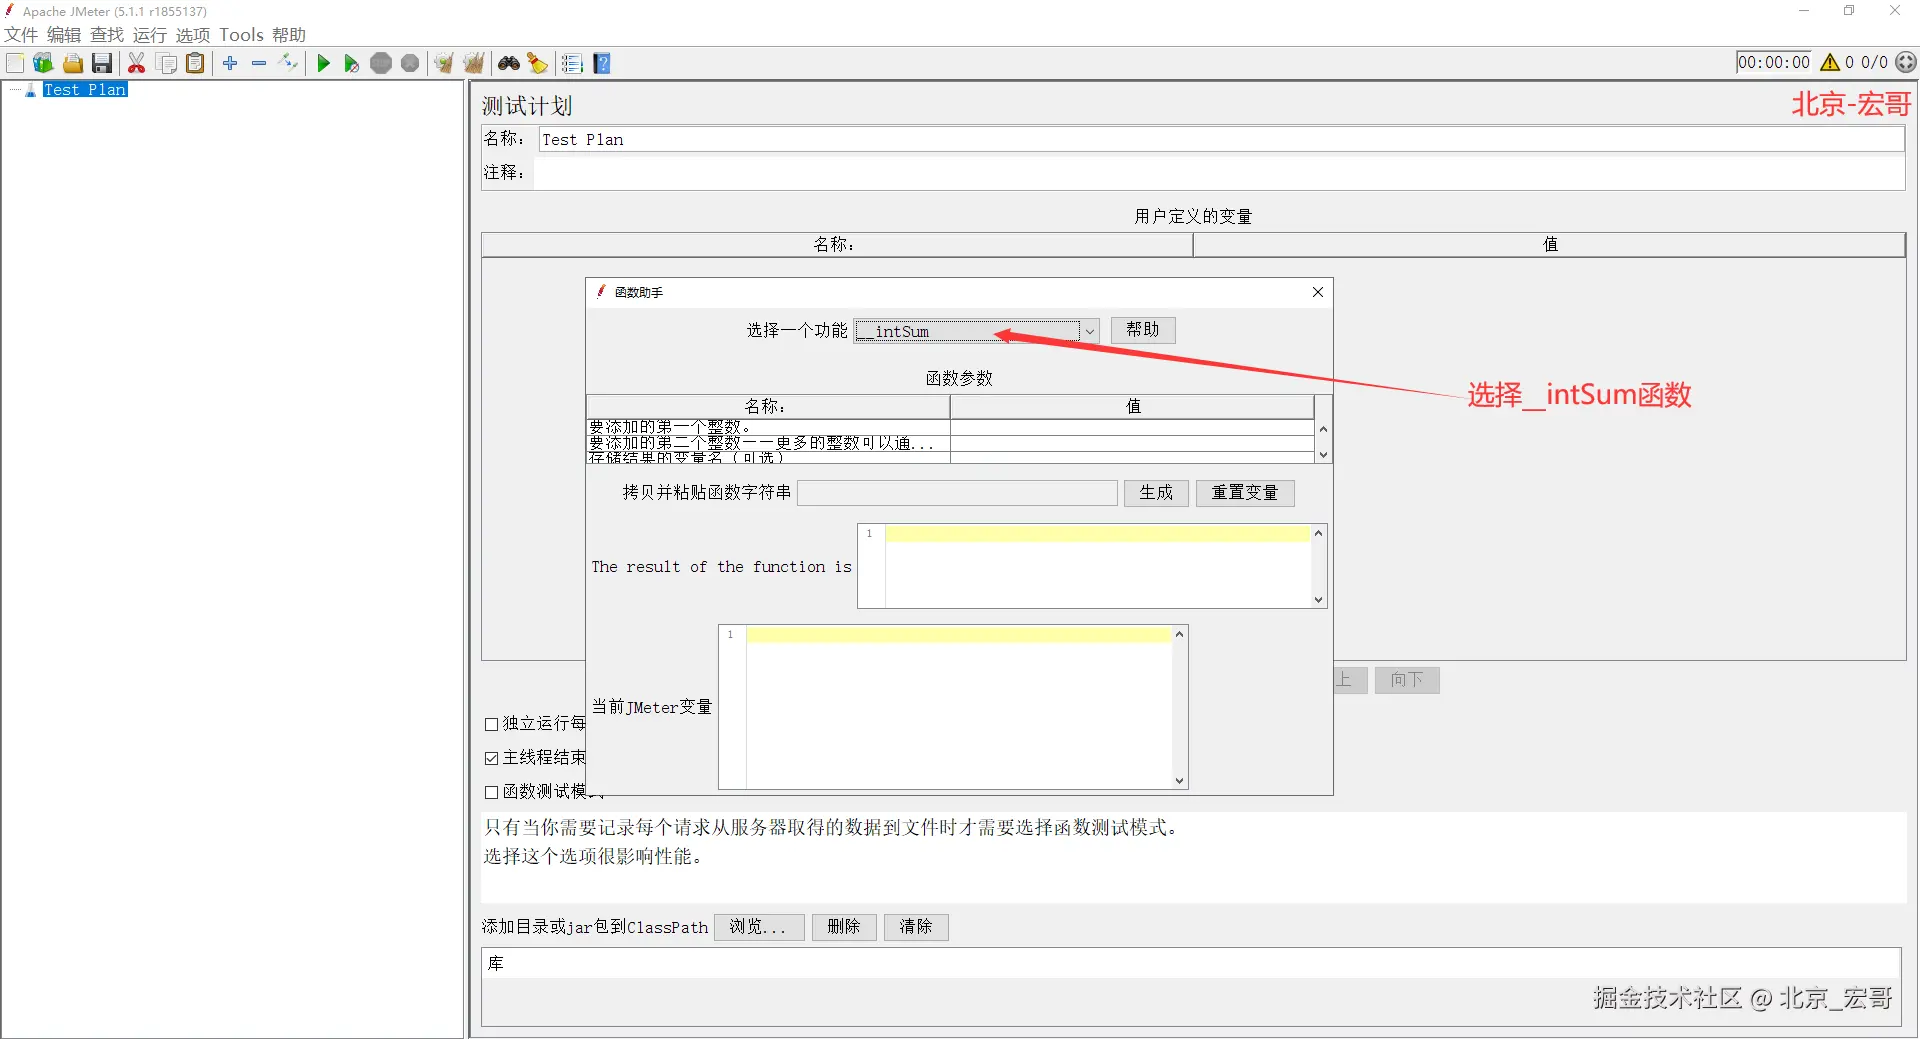The width and height of the screenshot is (1920, 1039).
Task: Click the 浏览... classpath button
Action: pos(759,927)
